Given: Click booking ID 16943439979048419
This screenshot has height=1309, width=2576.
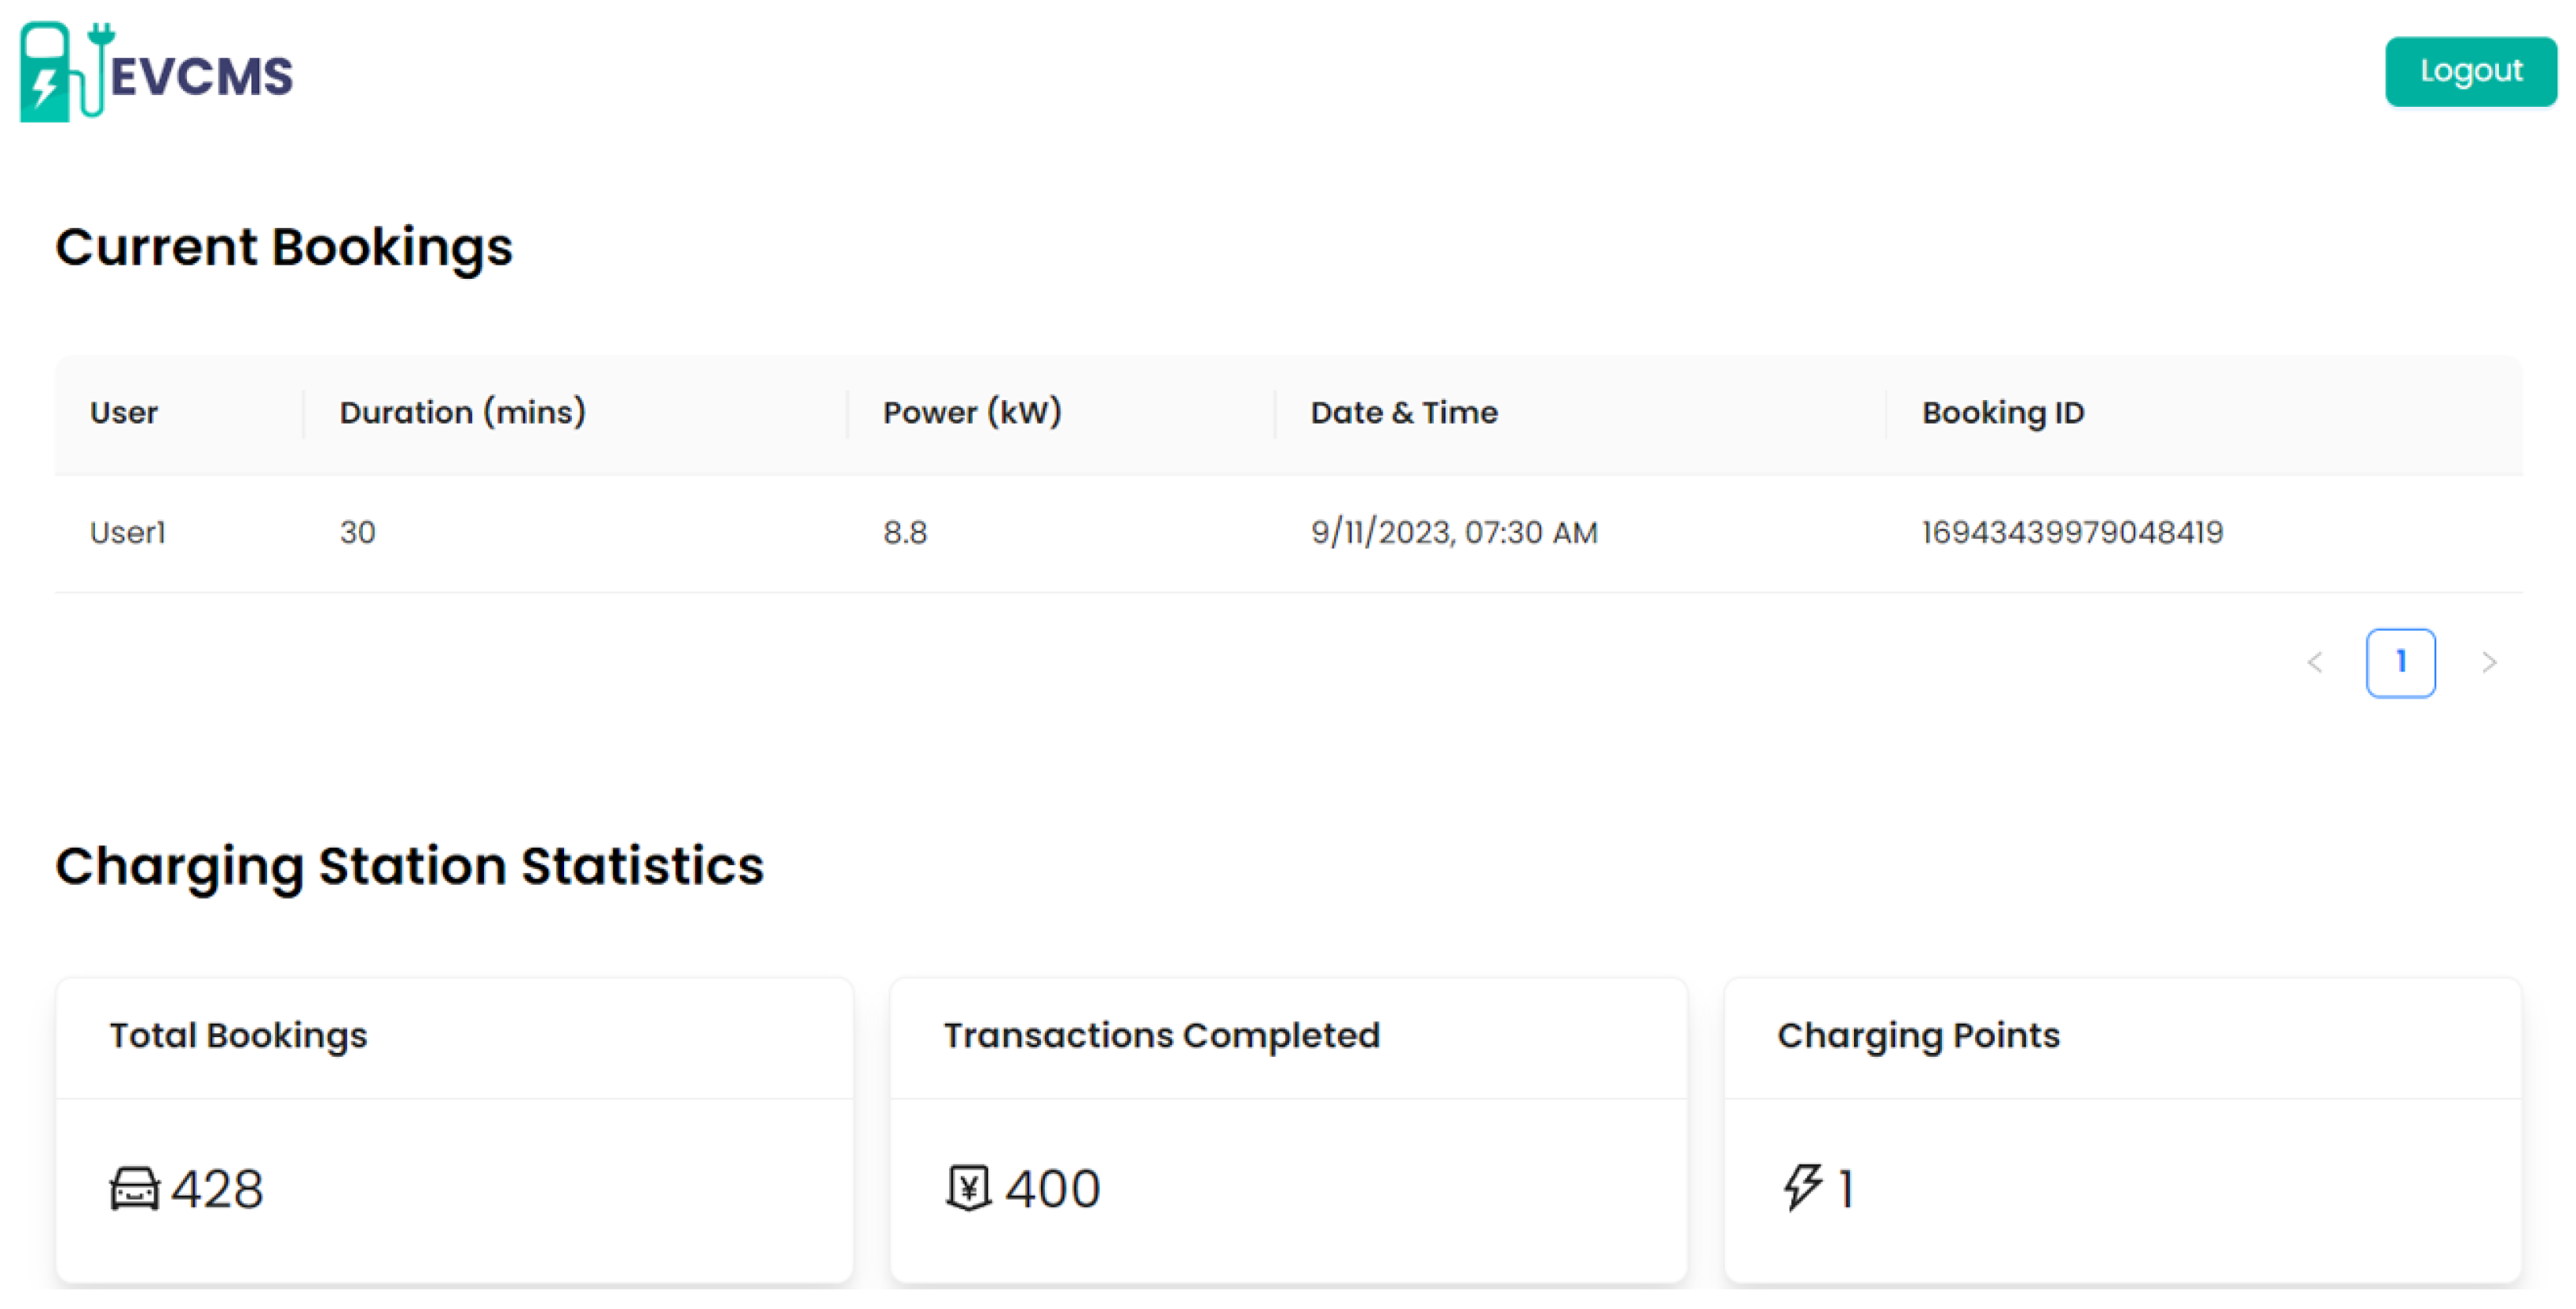Looking at the screenshot, I should [x=2072, y=533].
